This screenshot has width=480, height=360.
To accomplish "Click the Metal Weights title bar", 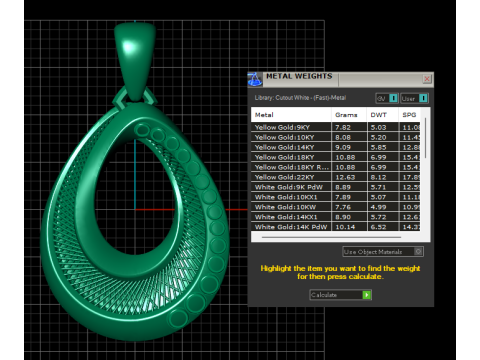I will coord(342,79).
